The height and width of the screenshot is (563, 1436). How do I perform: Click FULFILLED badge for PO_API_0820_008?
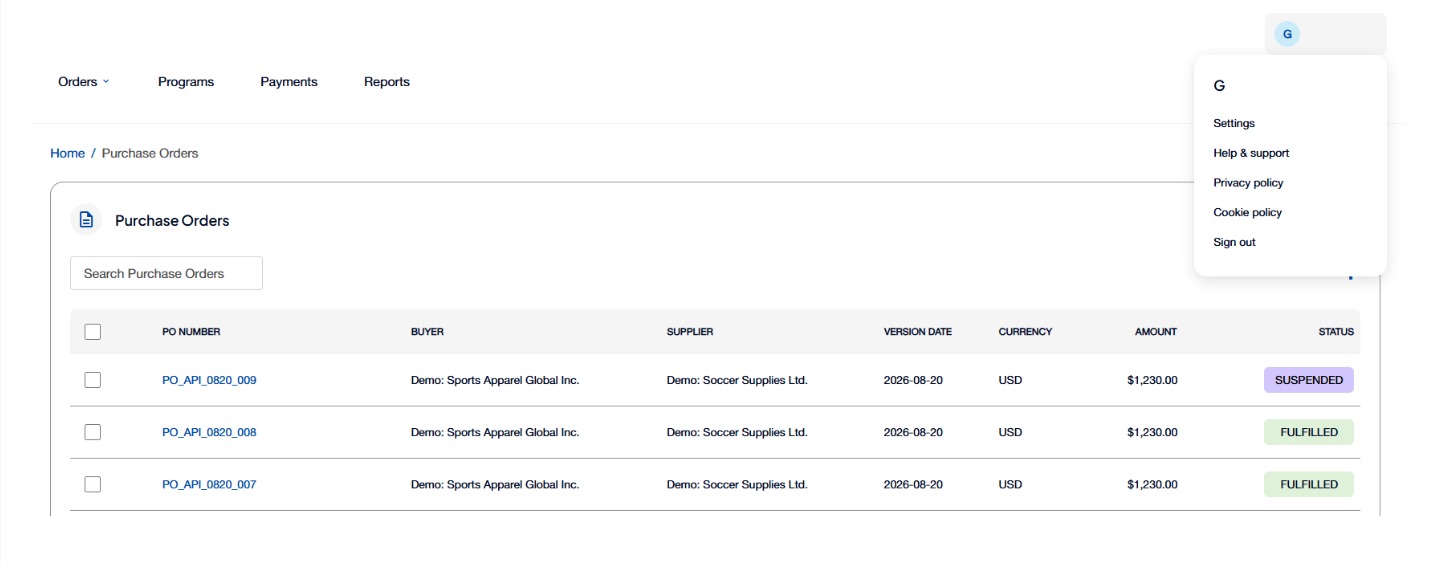pos(1308,432)
